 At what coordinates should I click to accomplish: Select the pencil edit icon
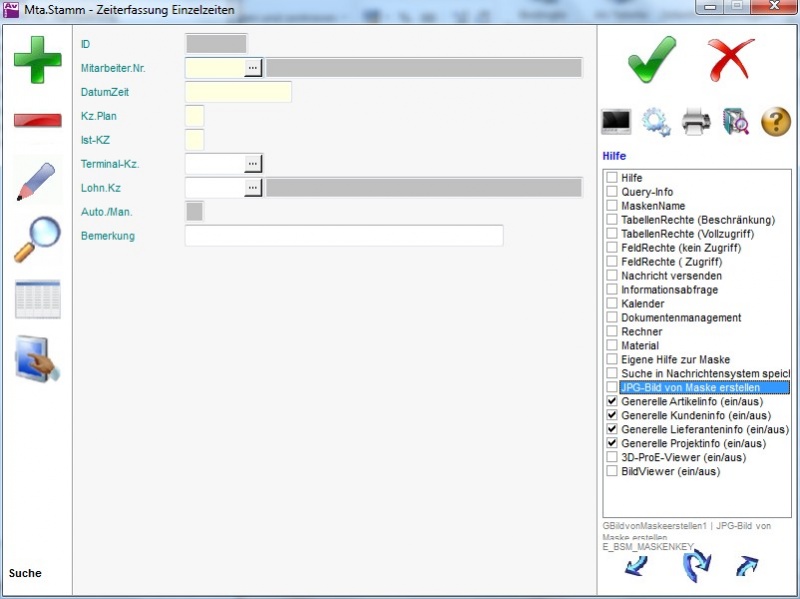(x=36, y=180)
